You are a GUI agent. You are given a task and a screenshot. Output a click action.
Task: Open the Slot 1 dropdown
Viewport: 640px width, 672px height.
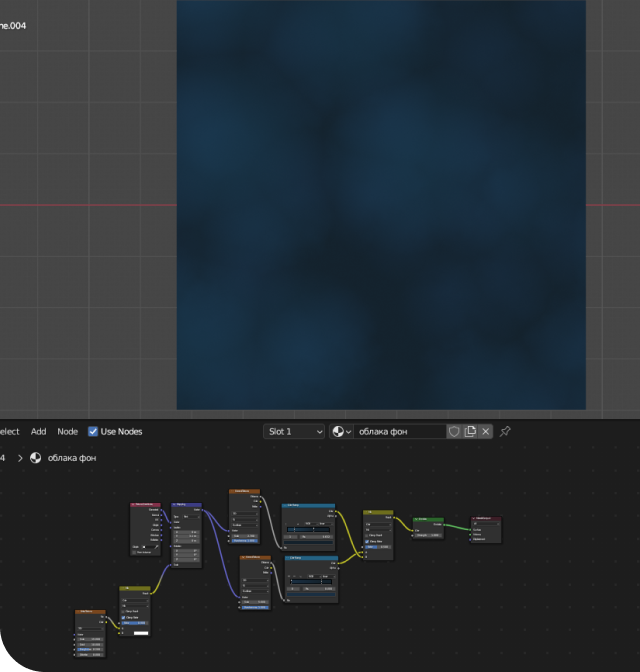[x=294, y=431]
